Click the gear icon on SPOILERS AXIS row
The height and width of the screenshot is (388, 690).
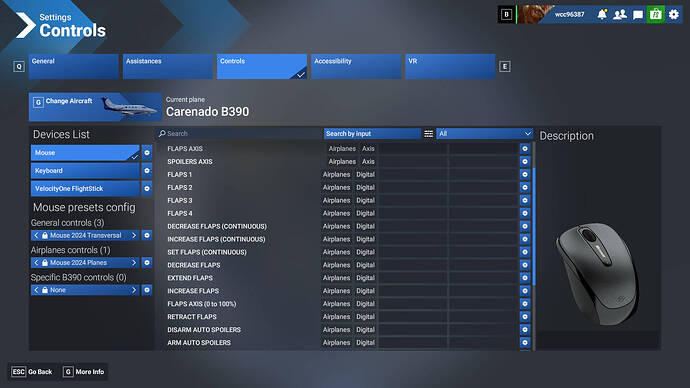pos(525,161)
